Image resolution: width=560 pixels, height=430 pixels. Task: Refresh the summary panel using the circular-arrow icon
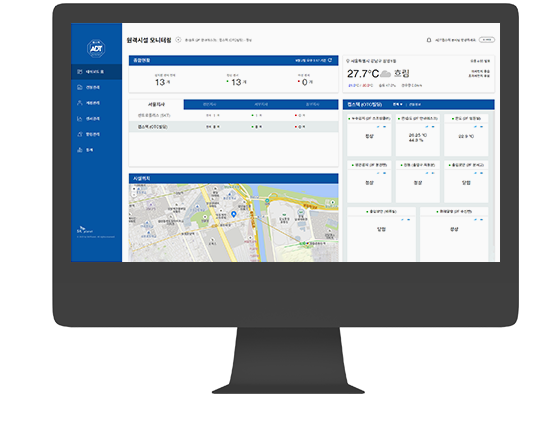330,60
